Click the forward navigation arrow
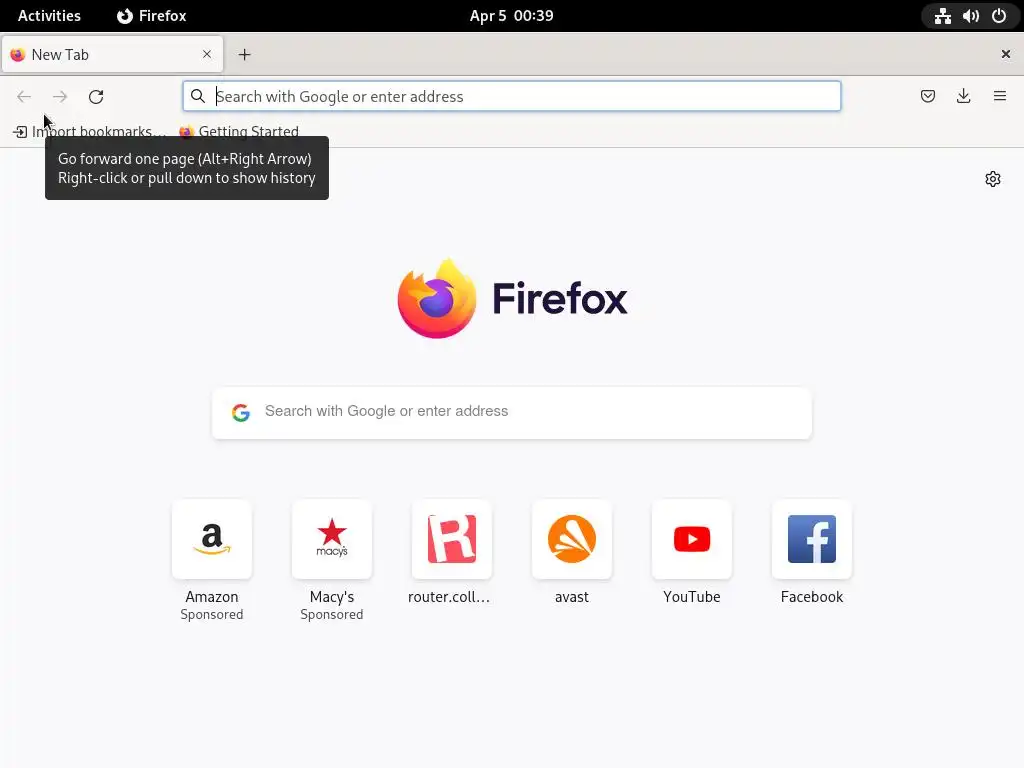 pyautogui.click(x=59, y=97)
